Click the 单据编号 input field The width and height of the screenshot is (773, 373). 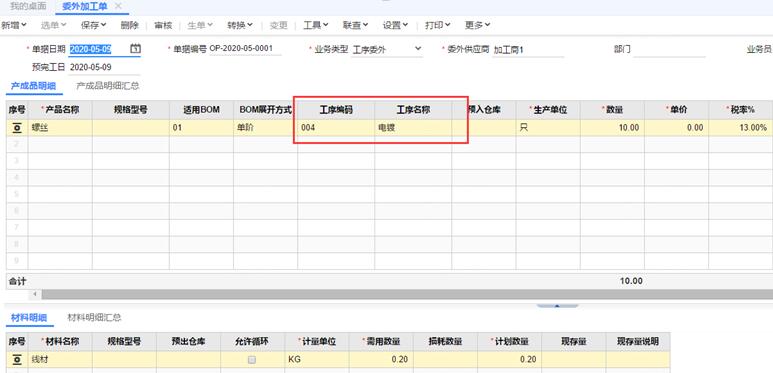[x=245, y=49]
